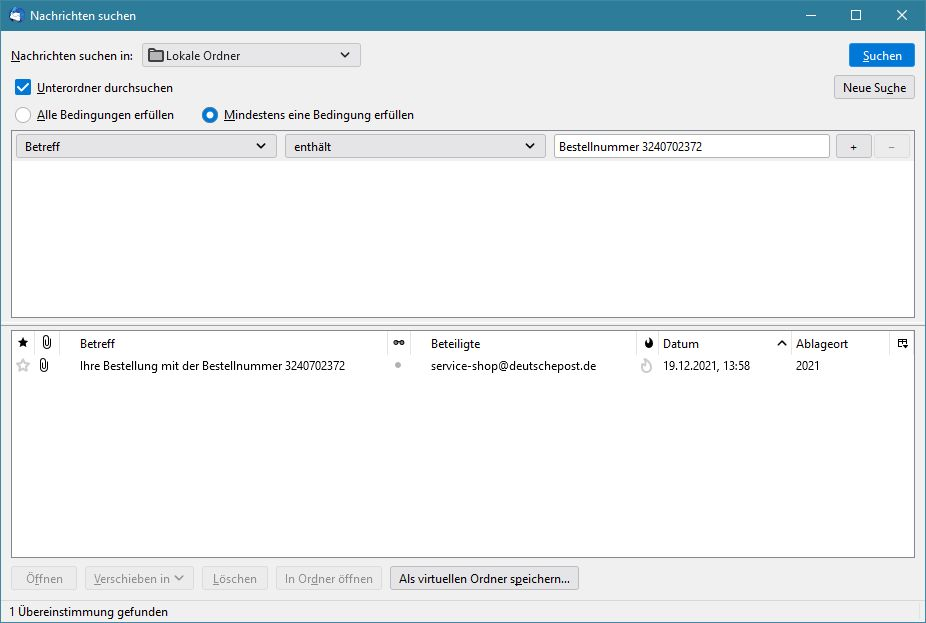Sort results by Ablageort column
This screenshot has width=926, height=623.
coord(838,343)
